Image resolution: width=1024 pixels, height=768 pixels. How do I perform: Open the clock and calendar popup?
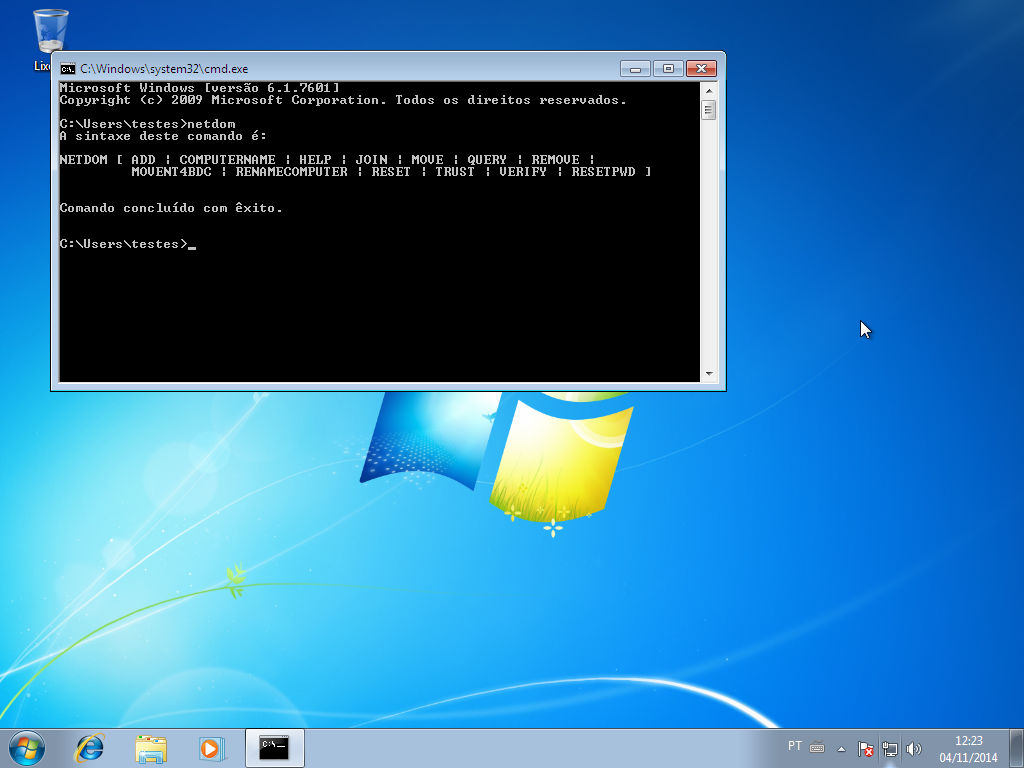968,746
